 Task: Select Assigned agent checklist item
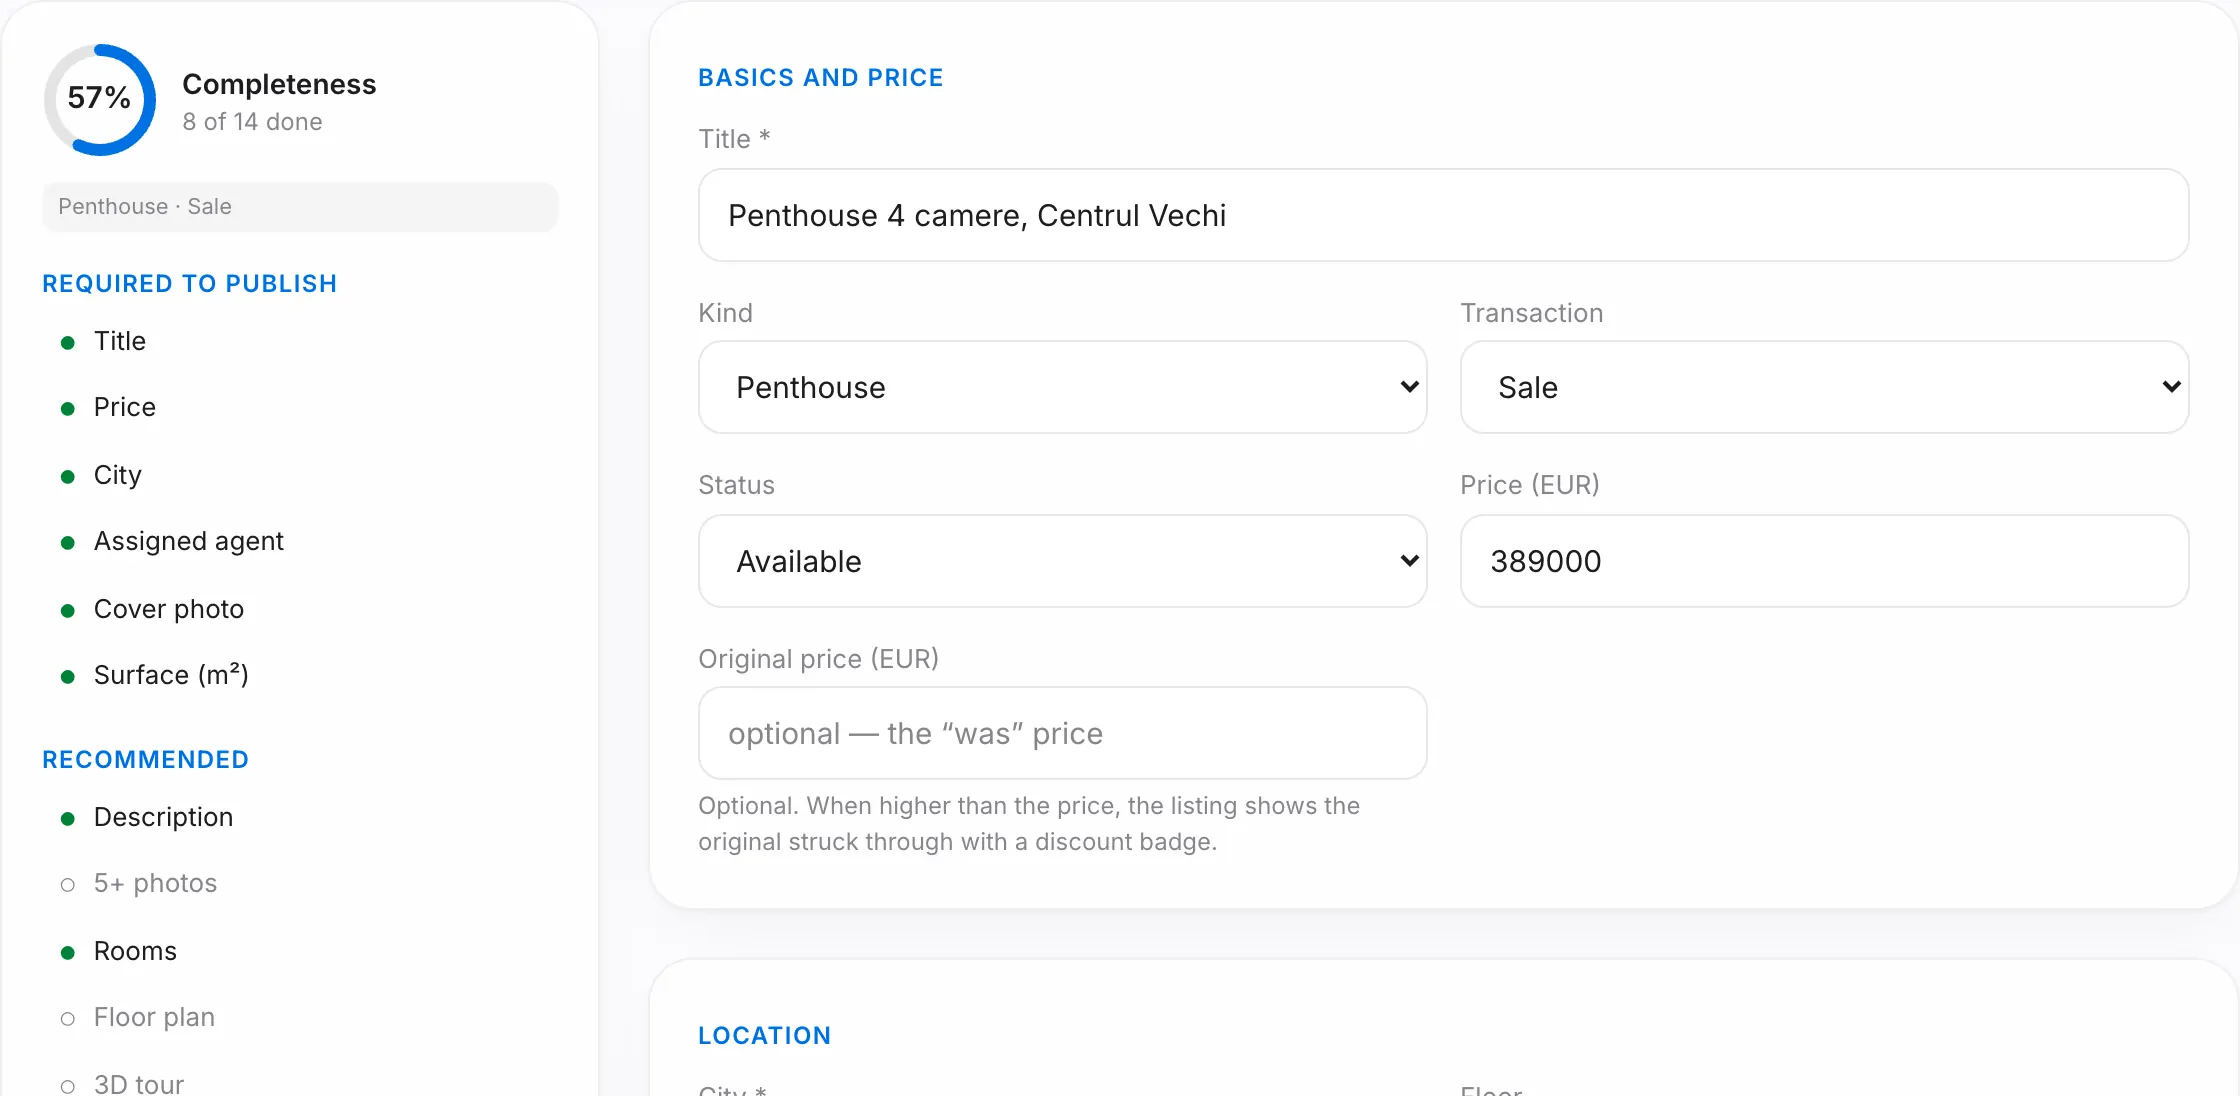(x=189, y=541)
